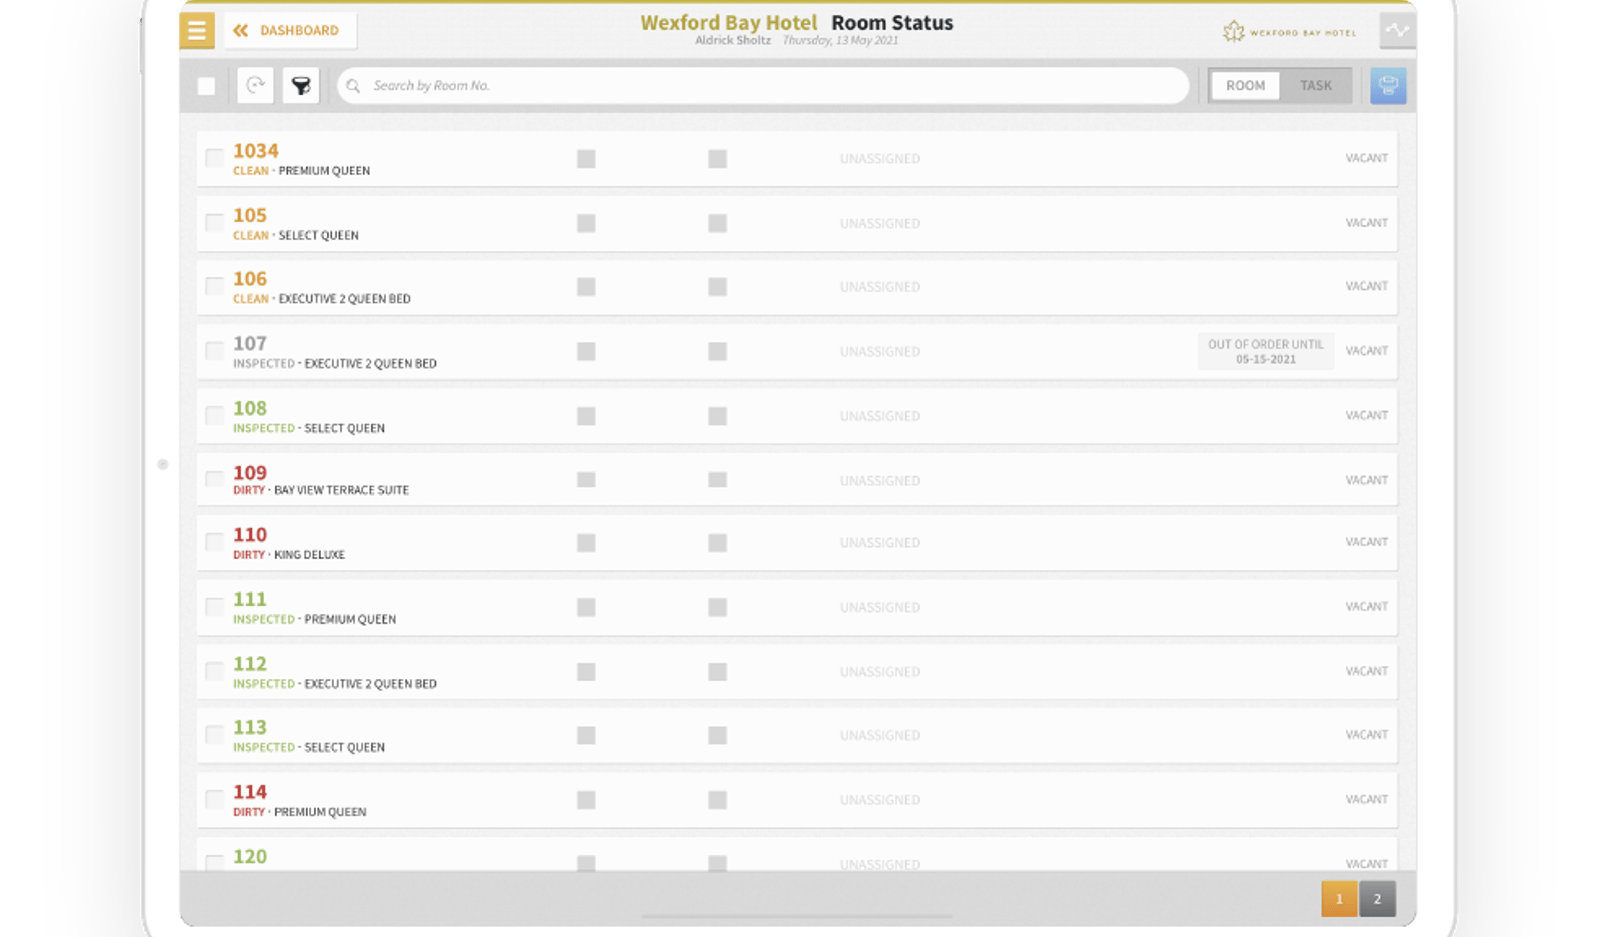Viewport: 1600px width, 937px height.
Task: Click second gray square icon in room 108 row
Action: pyautogui.click(x=717, y=416)
